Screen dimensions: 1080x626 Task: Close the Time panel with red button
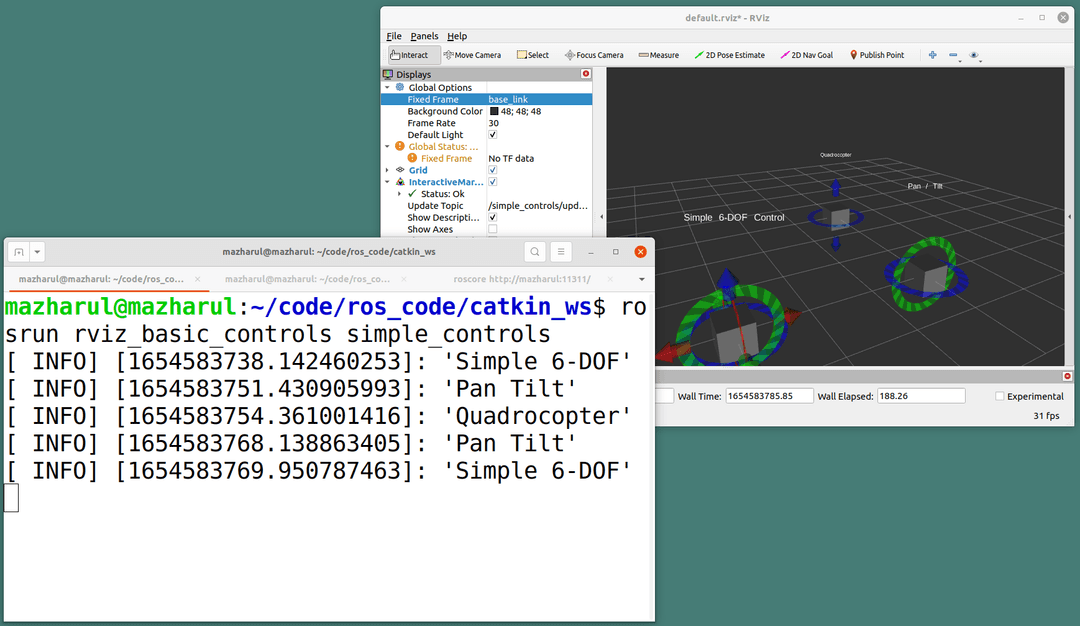[1067, 376]
